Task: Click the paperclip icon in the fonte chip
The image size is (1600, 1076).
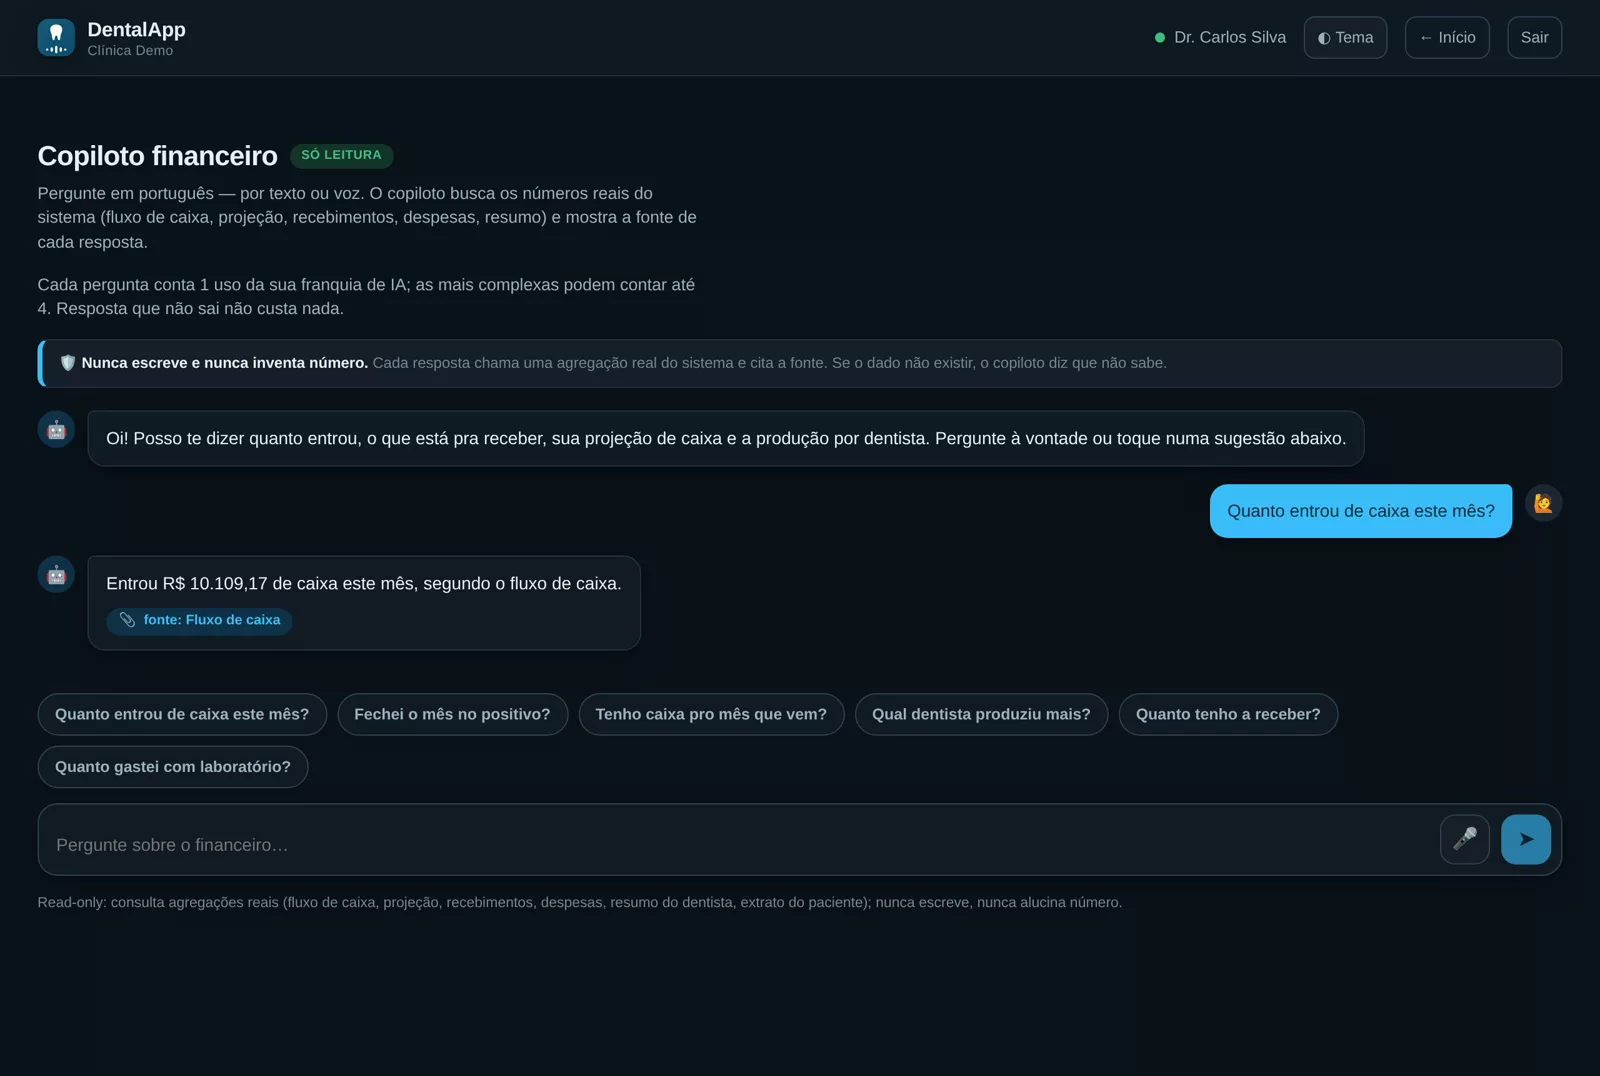Action: (x=127, y=620)
